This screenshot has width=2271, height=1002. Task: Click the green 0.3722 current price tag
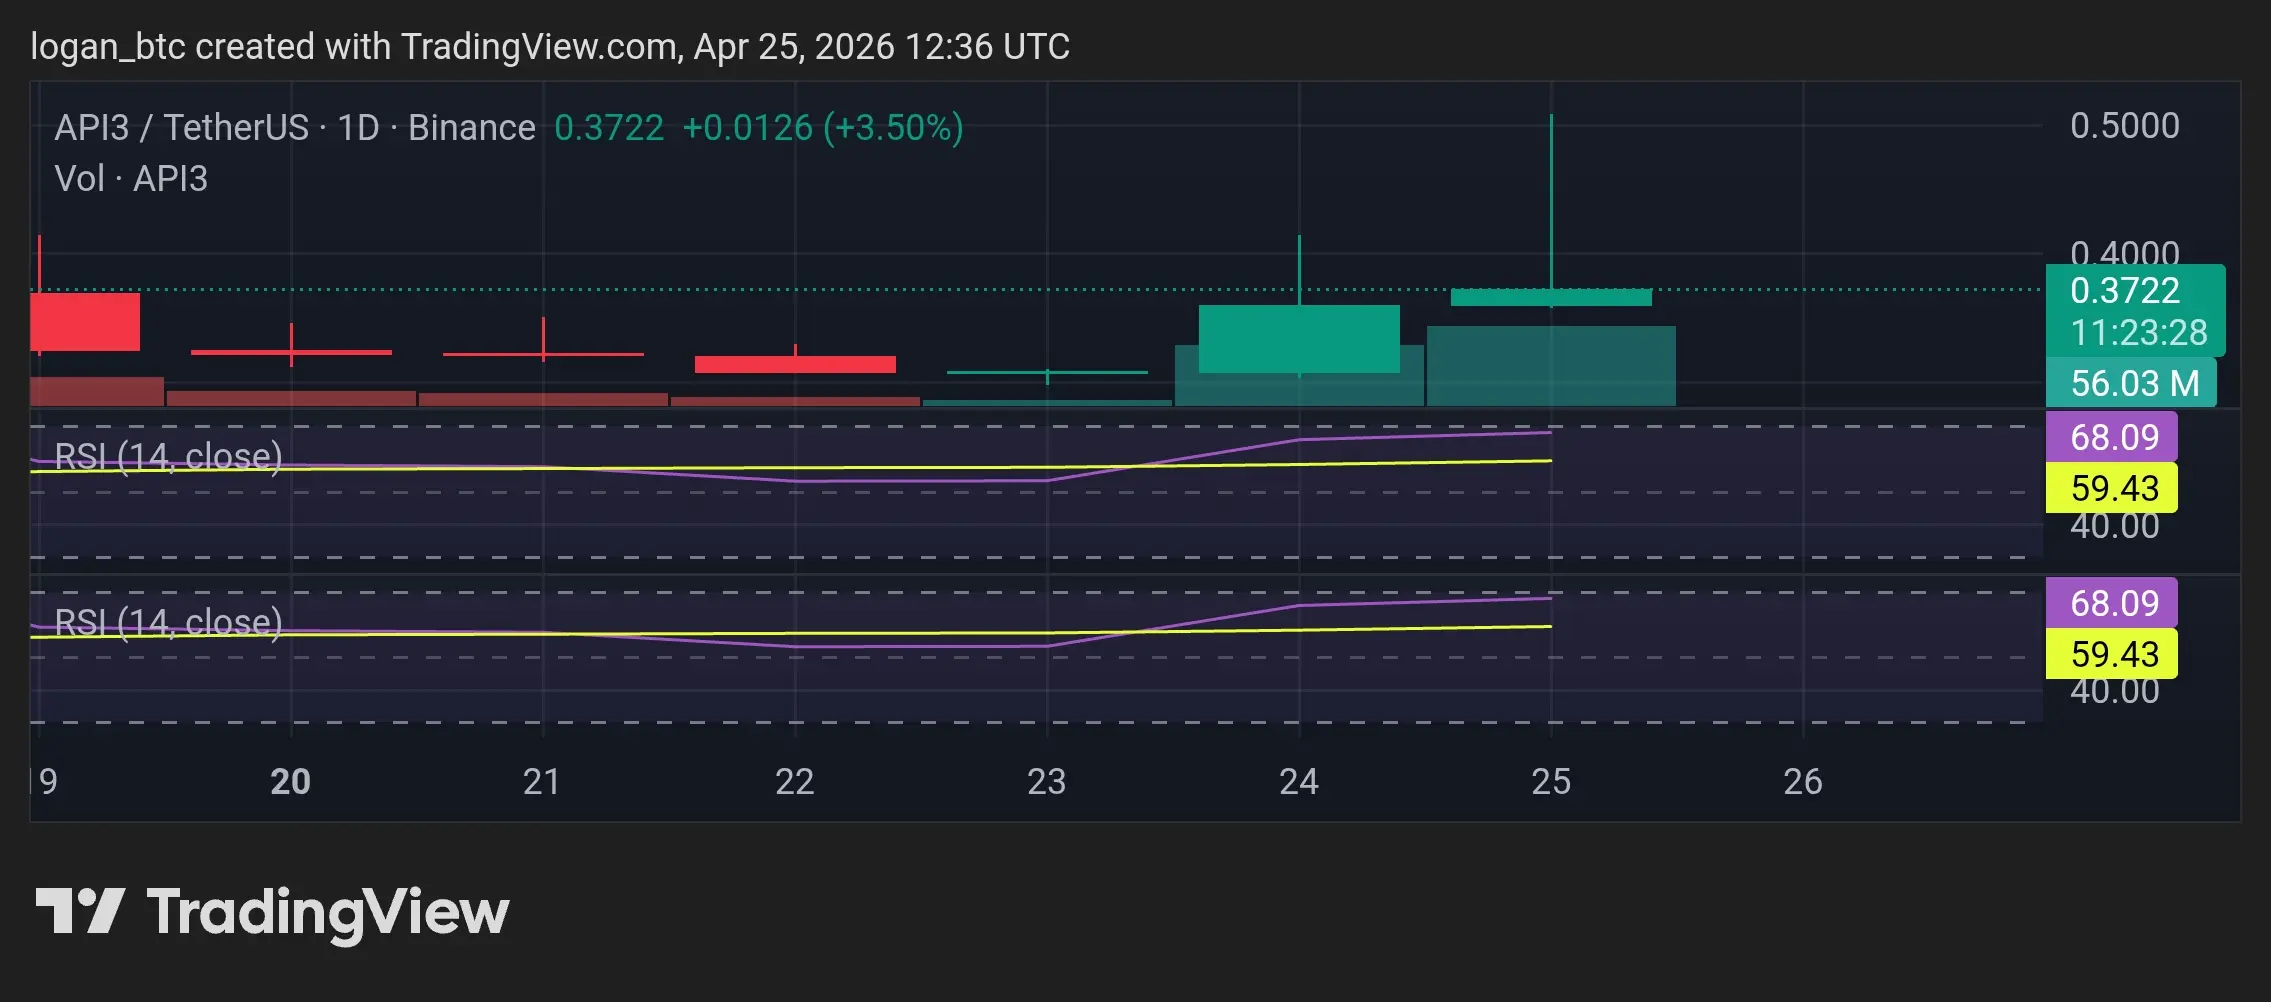point(2134,310)
